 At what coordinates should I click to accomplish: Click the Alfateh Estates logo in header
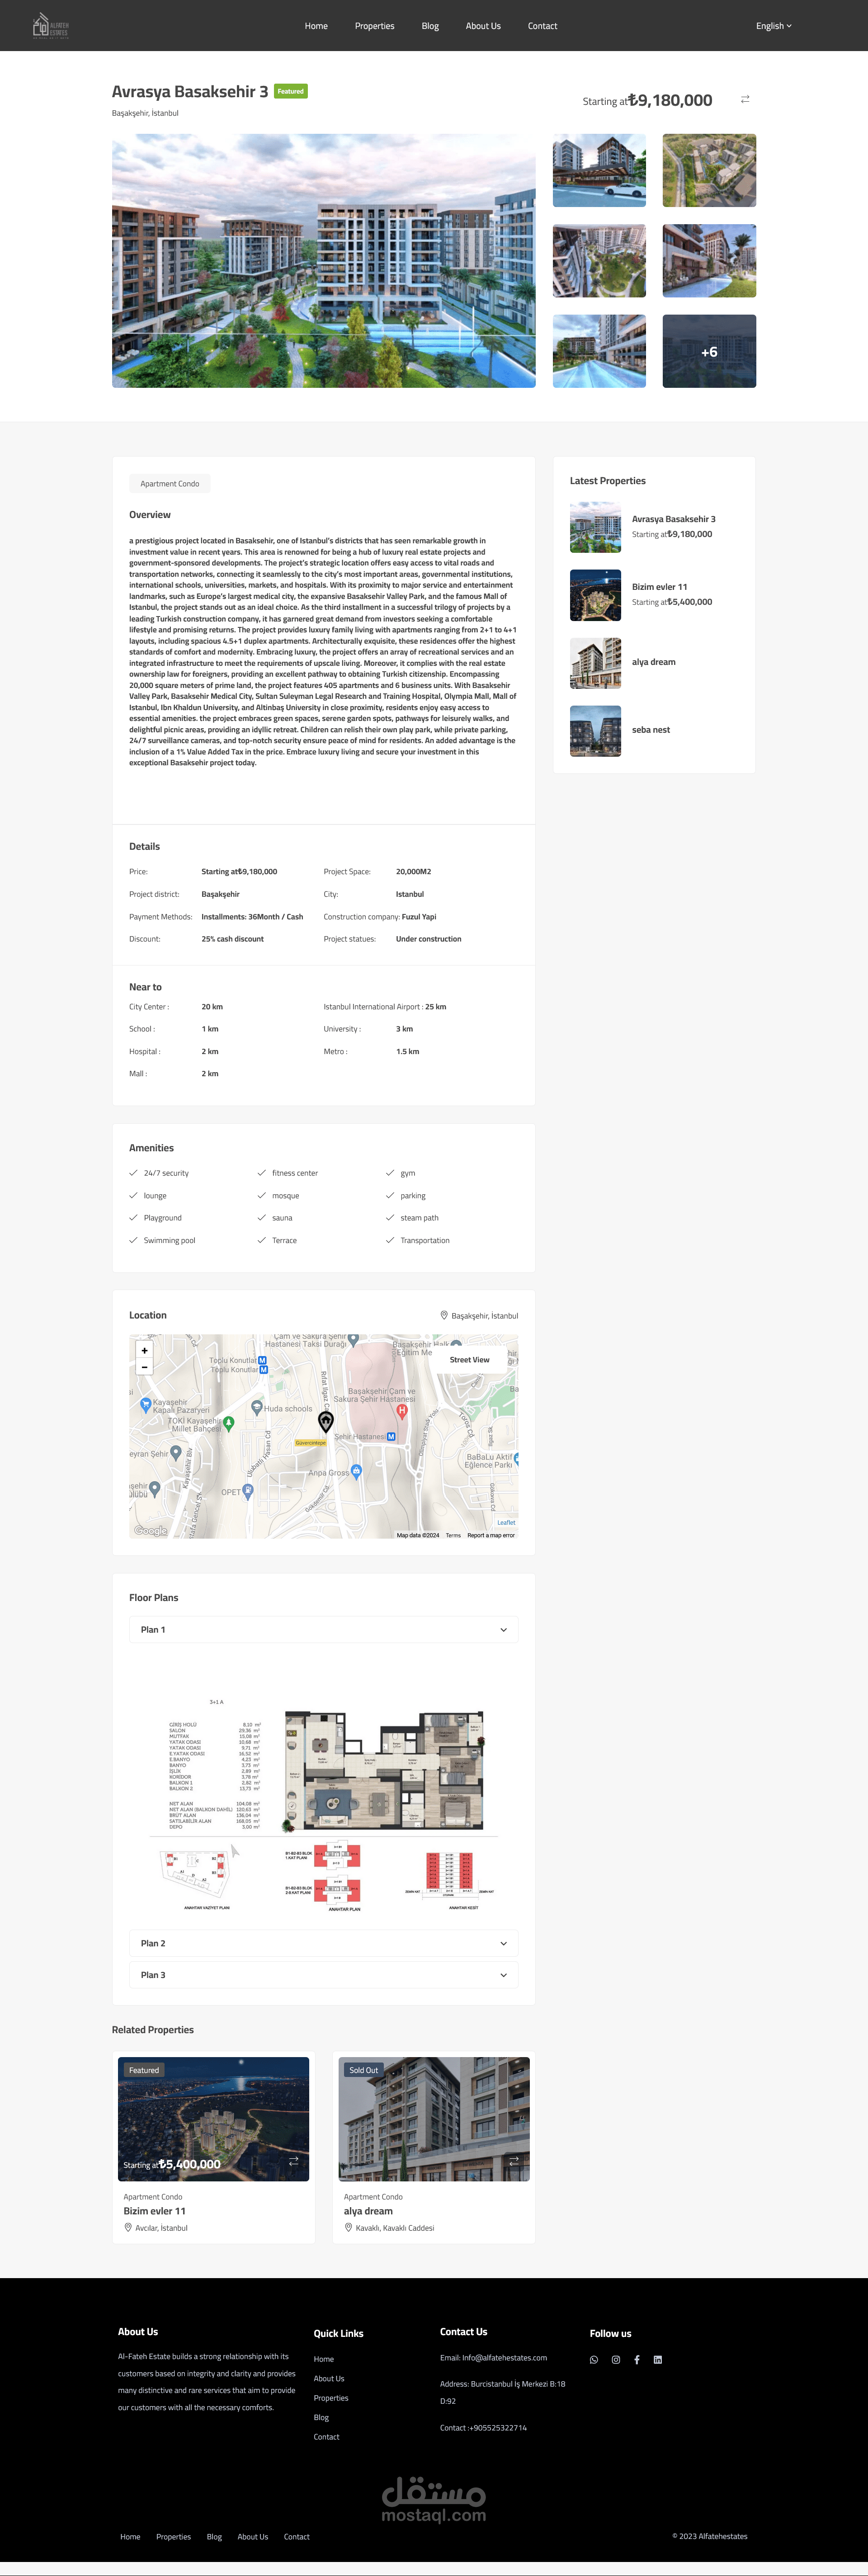(x=50, y=25)
